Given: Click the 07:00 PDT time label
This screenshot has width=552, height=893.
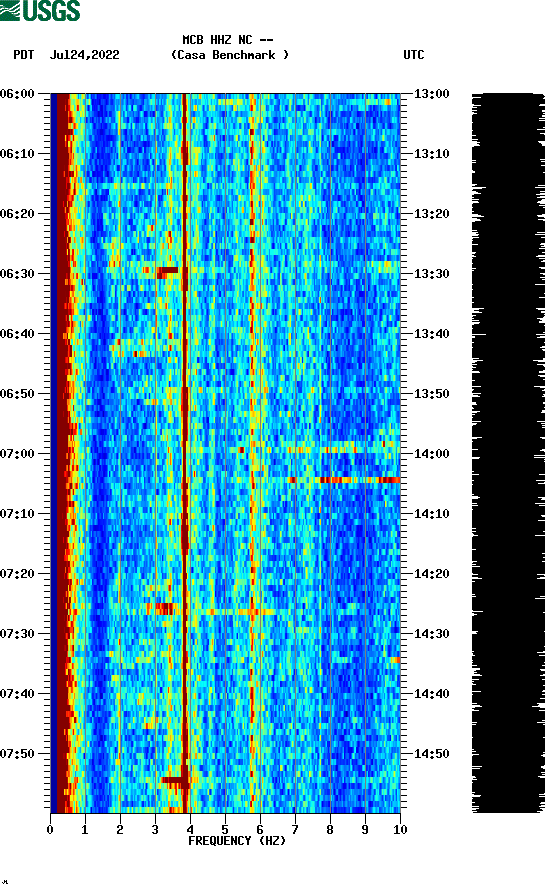Looking at the screenshot, I should [18, 454].
